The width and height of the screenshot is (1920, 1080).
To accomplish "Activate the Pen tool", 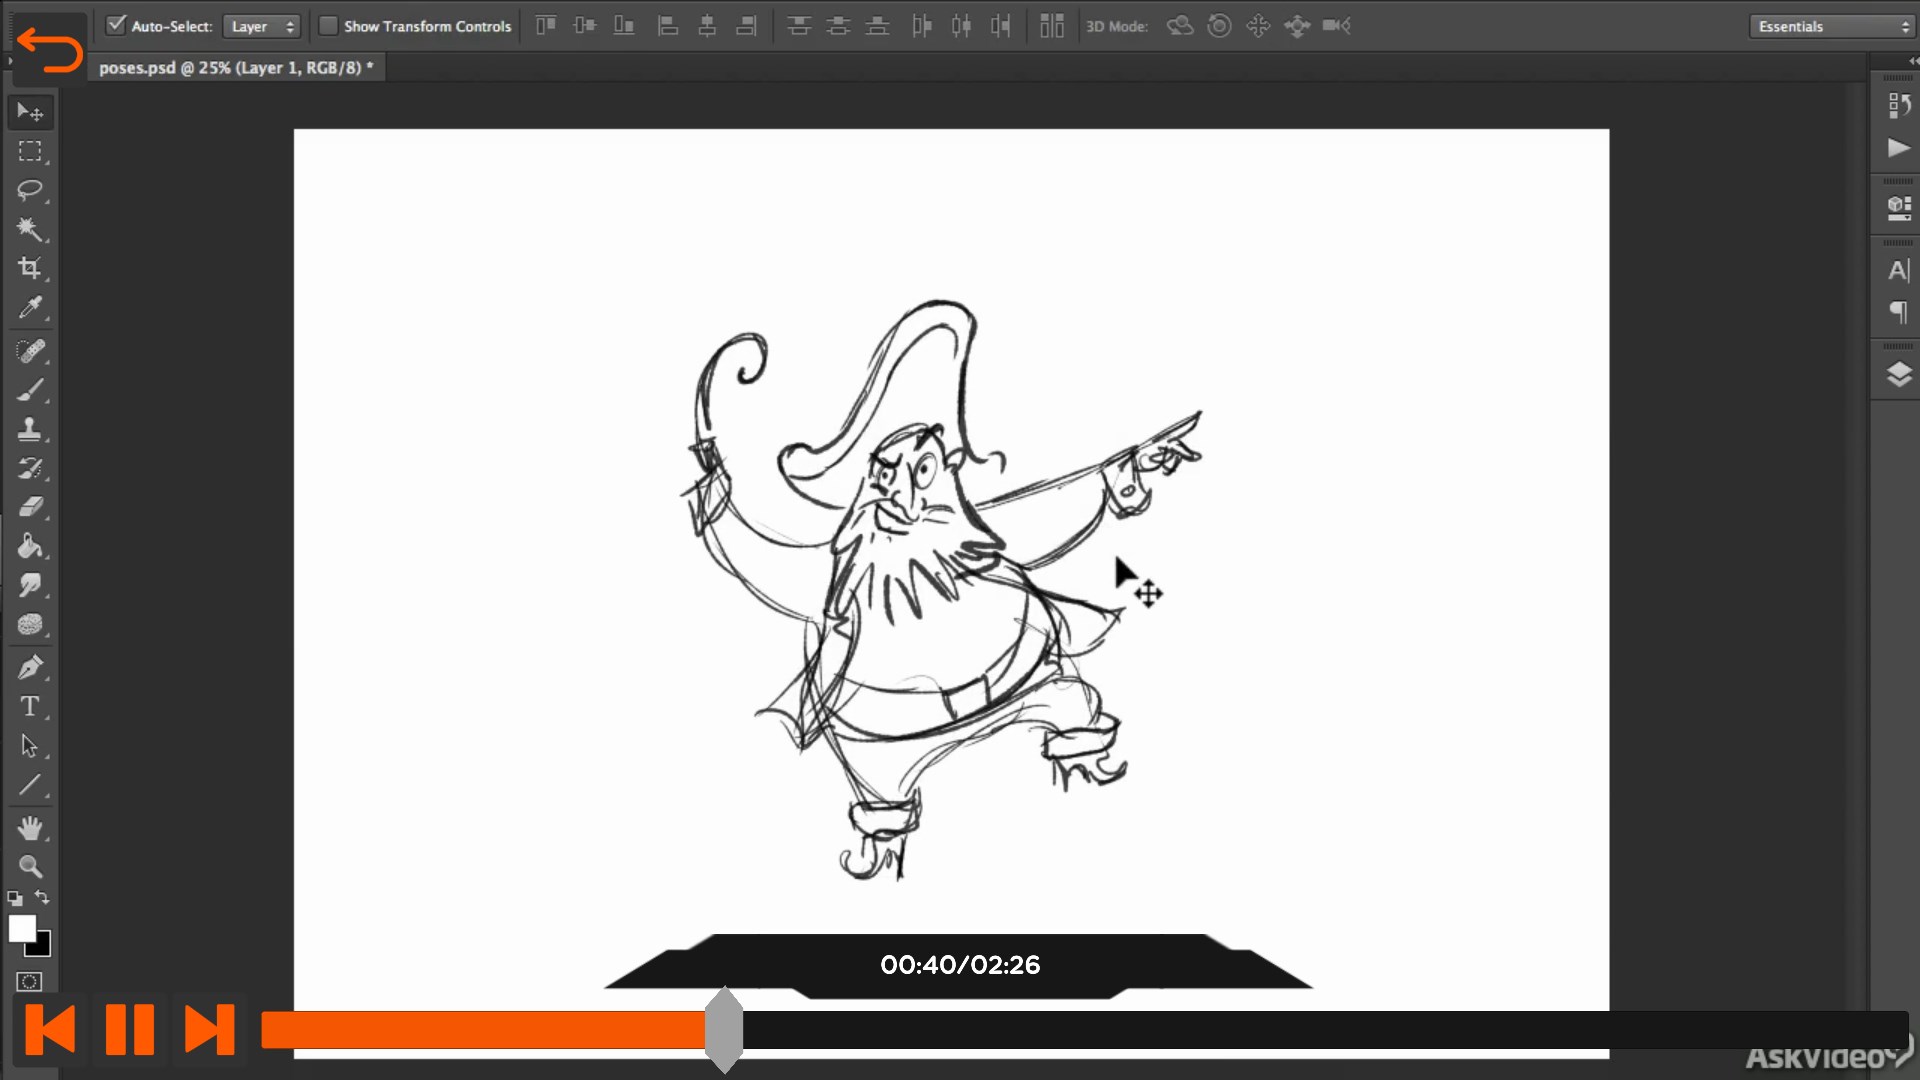I will click(x=30, y=667).
